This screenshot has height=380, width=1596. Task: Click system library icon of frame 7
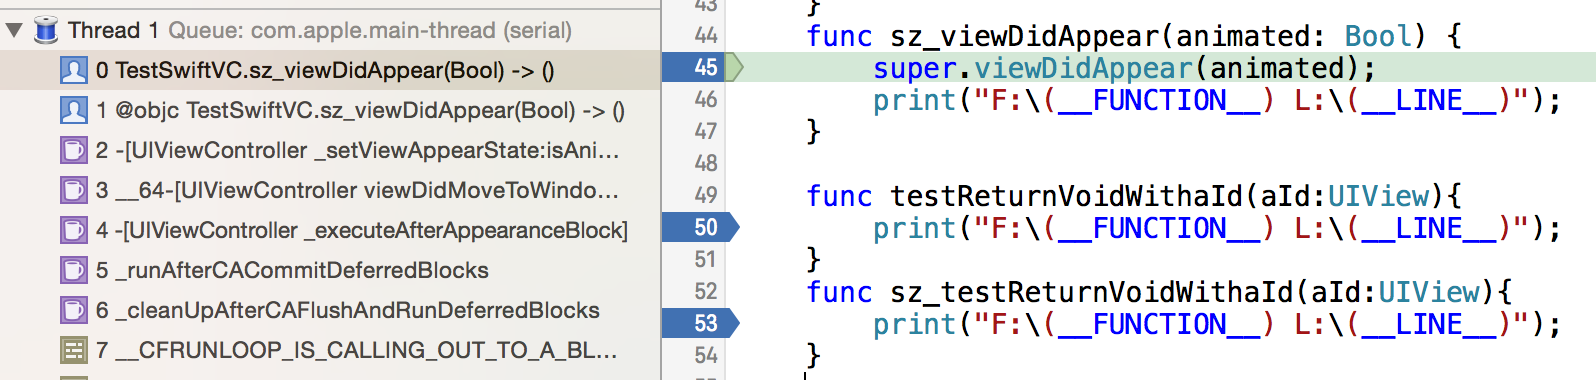[x=74, y=350]
